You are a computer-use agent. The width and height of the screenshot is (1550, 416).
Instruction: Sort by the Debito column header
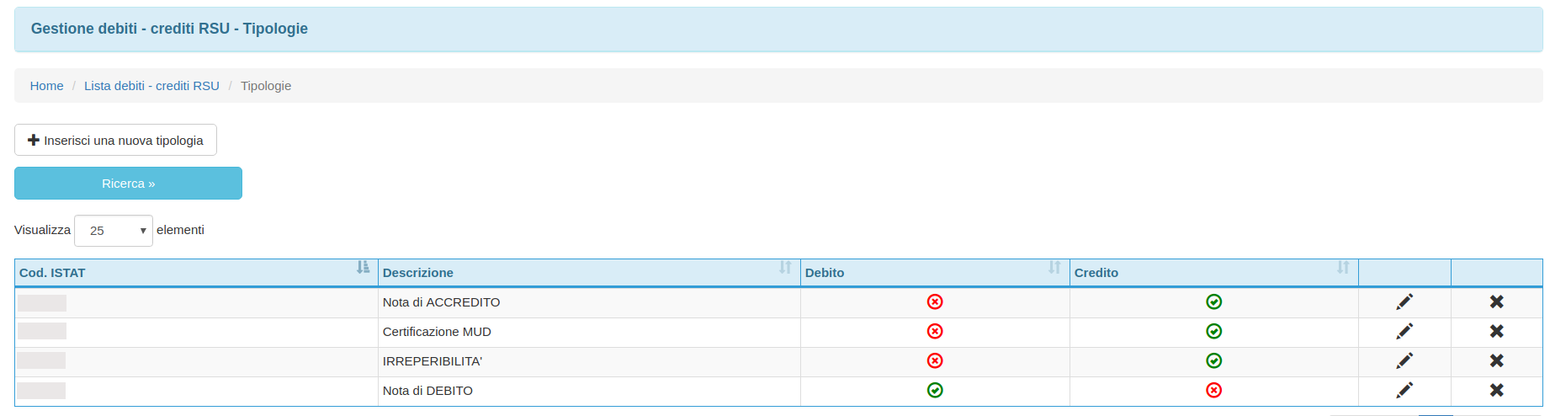[x=934, y=272]
